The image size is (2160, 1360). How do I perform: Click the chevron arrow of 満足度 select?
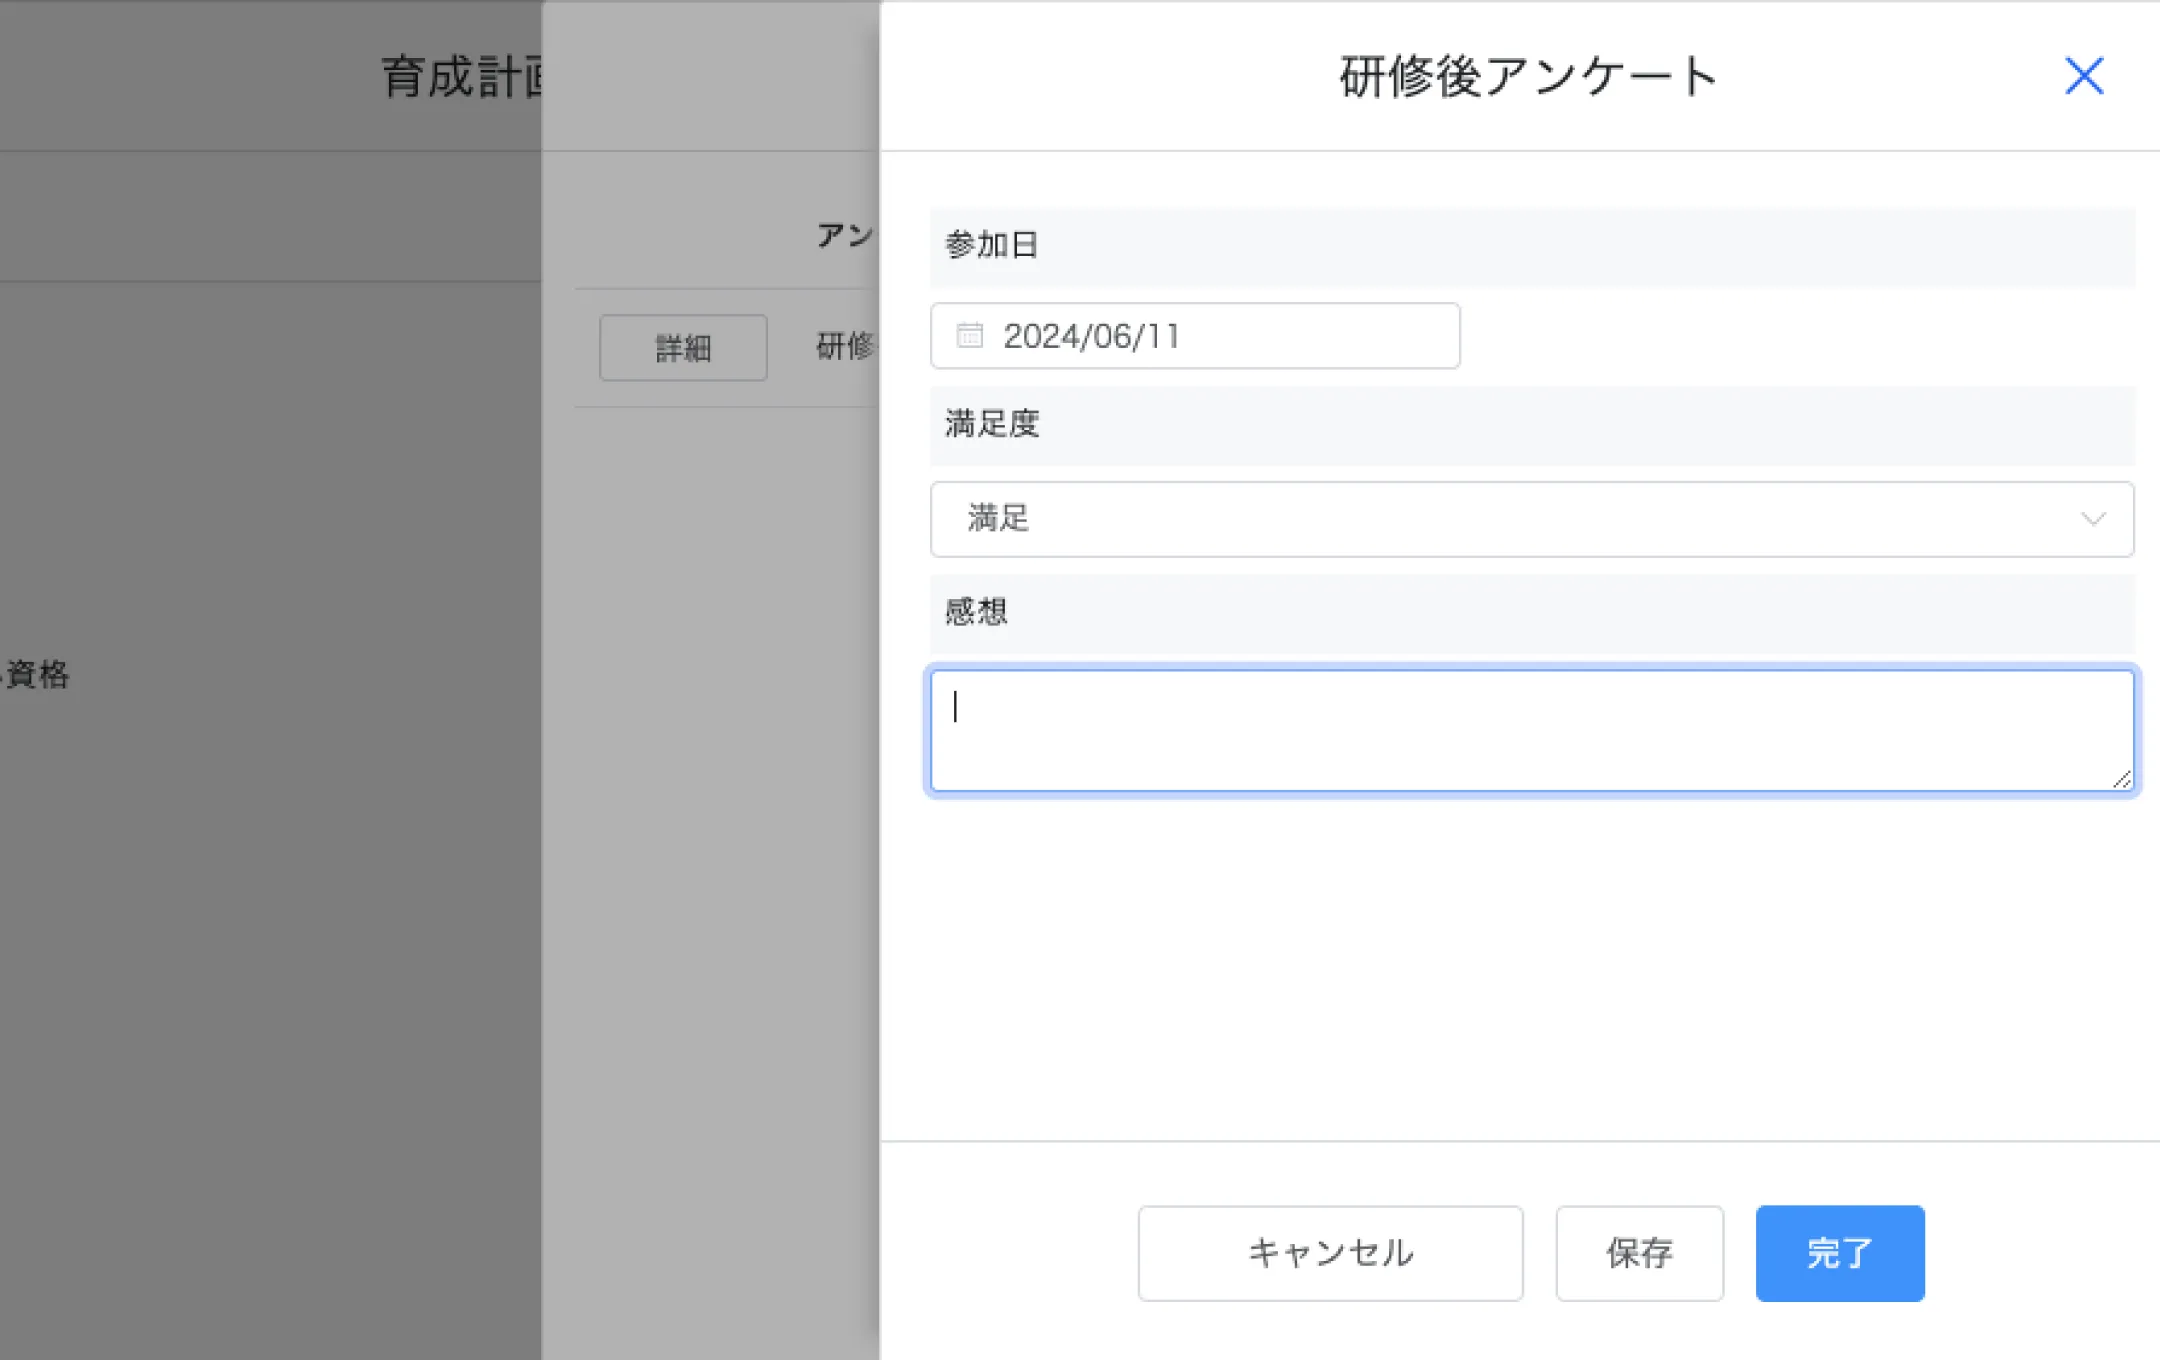(x=2093, y=519)
